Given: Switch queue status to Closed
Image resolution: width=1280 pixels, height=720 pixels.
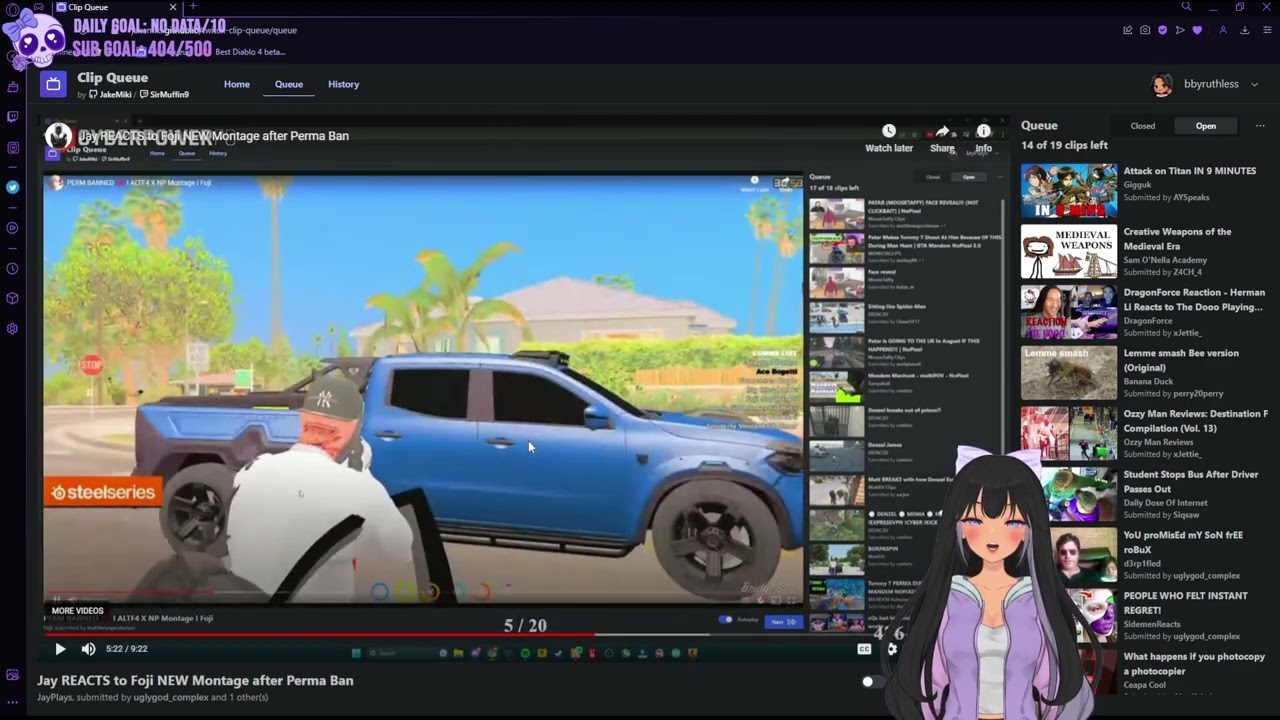Looking at the screenshot, I should tap(1143, 126).
